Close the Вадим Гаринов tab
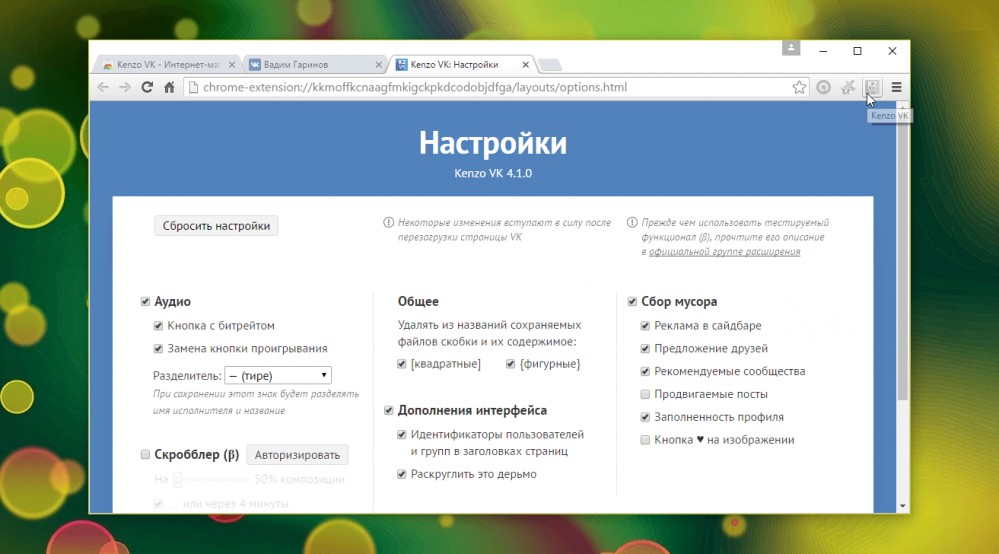This screenshot has height=554, width=999. click(378, 64)
